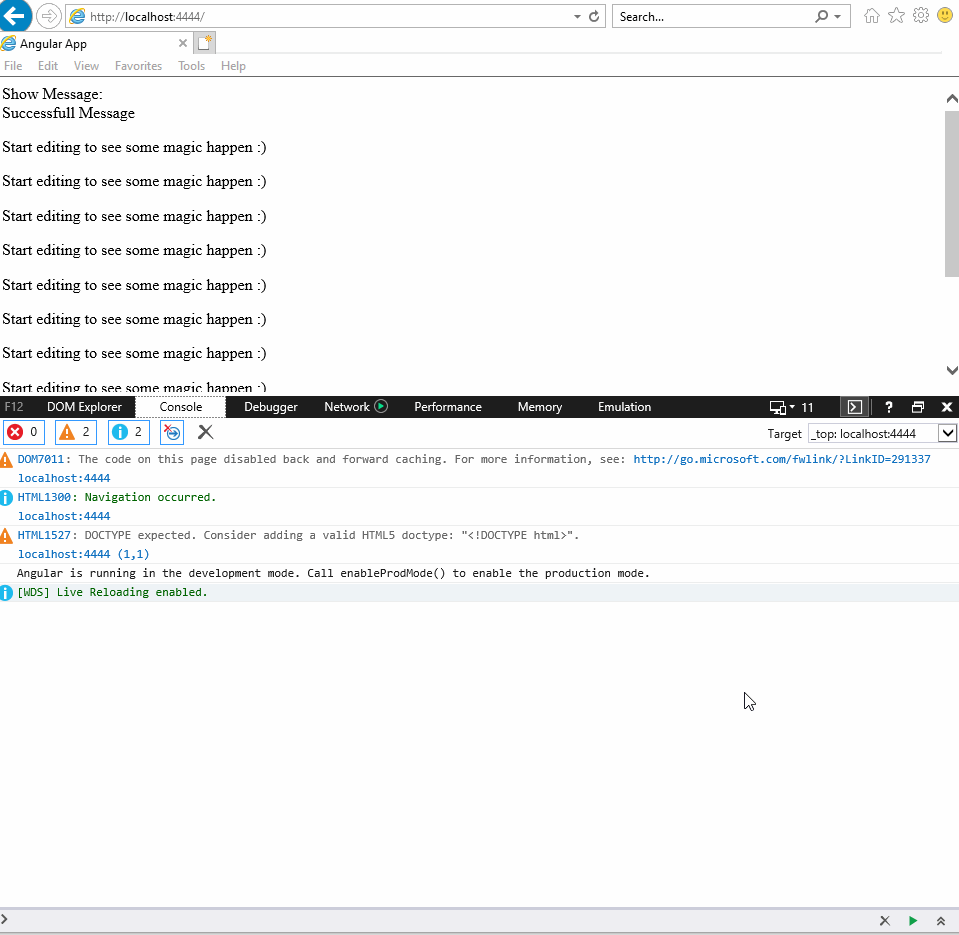Viewport: 959px width, 935px height.
Task: Clear the console messages with the X icon
Action: click(x=205, y=431)
